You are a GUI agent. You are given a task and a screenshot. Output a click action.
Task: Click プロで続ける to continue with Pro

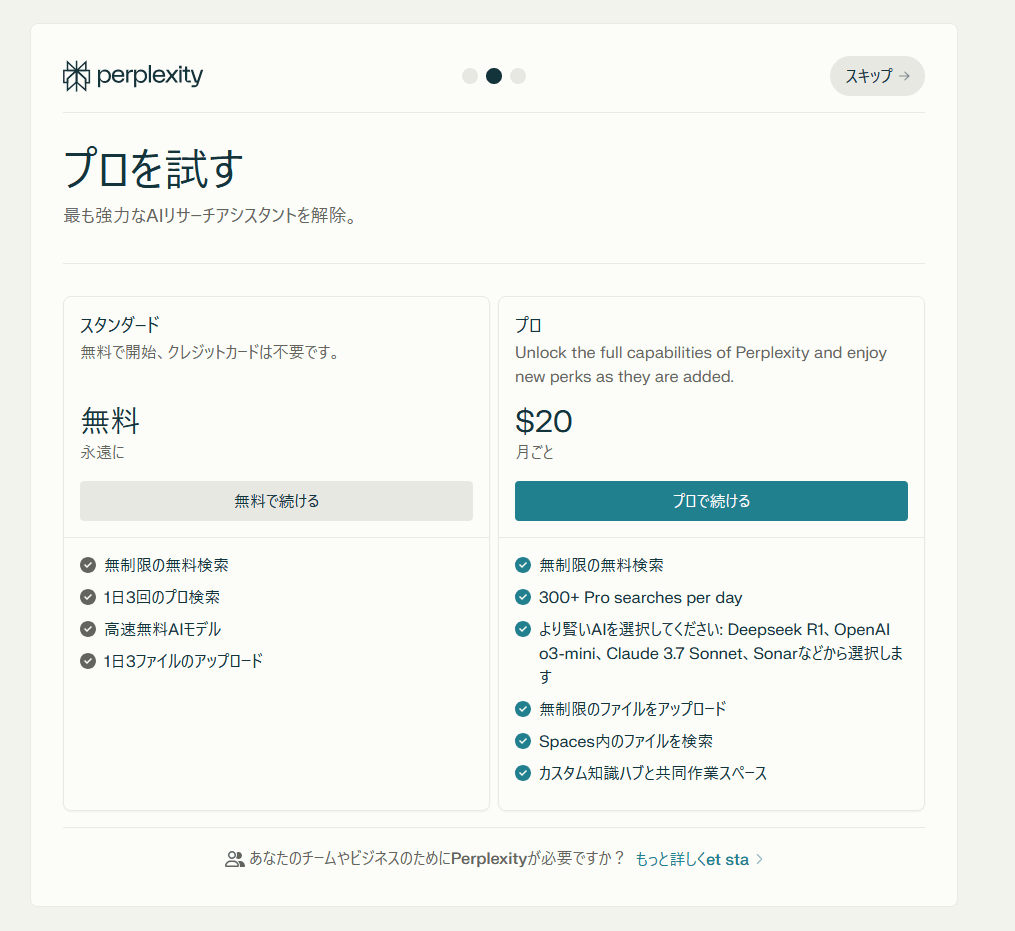pyautogui.click(x=711, y=501)
